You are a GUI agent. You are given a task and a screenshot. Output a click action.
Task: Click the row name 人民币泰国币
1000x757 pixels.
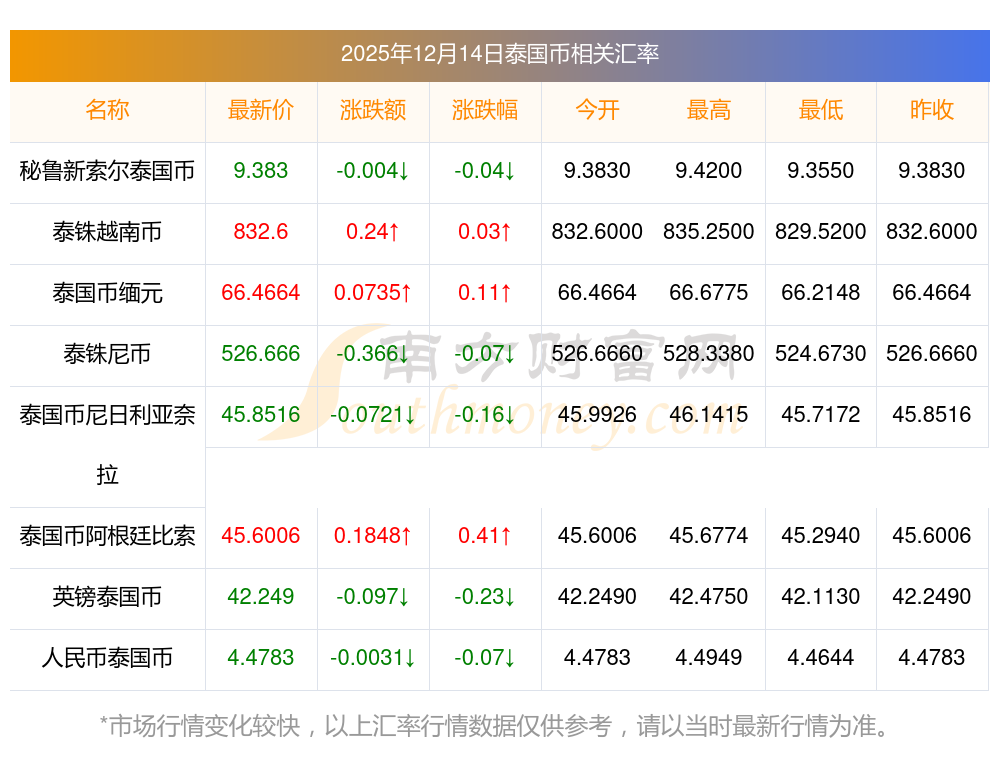point(107,658)
